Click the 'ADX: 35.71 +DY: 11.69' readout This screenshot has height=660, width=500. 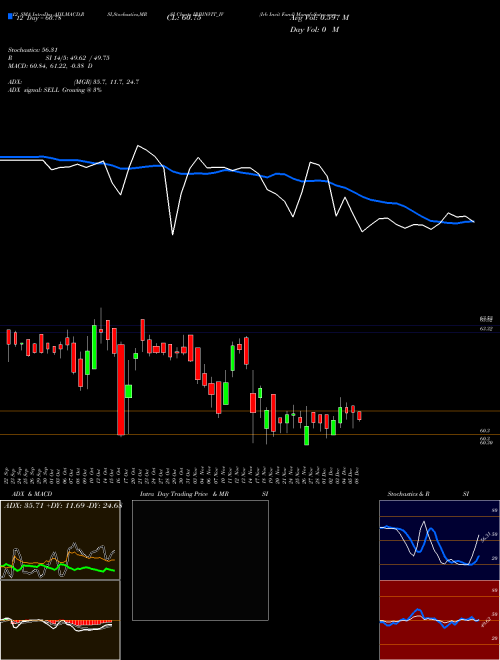click(x=63, y=505)
